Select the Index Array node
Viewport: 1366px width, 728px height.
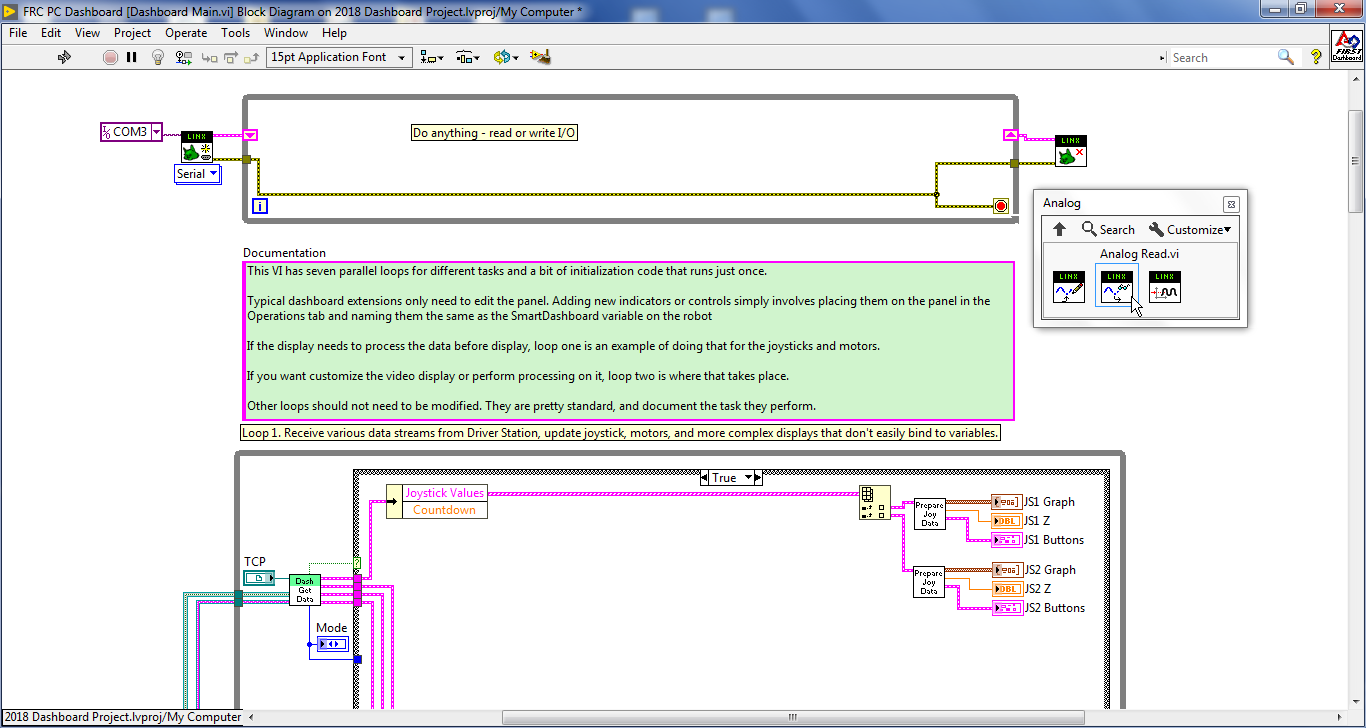tap(874, 503)
